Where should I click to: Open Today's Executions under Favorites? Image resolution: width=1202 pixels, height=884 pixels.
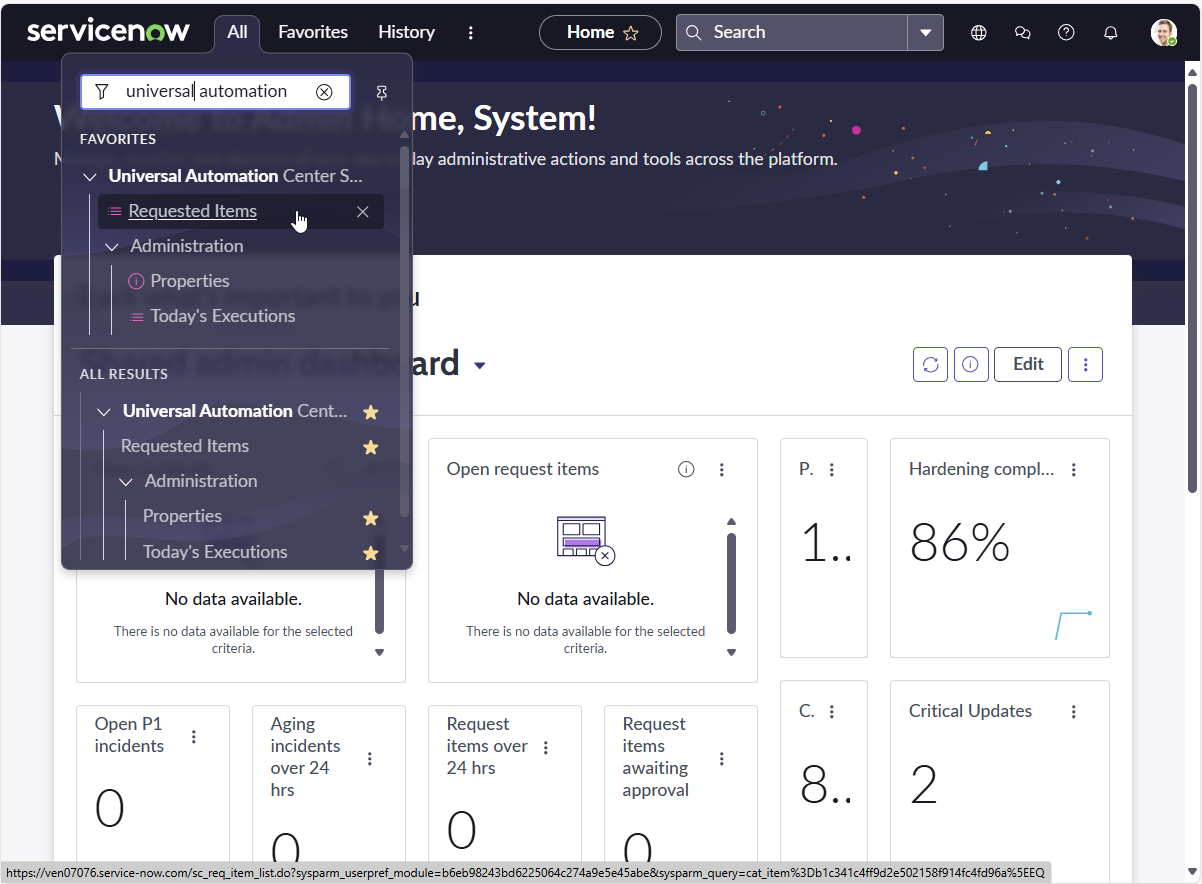[223, 316]
